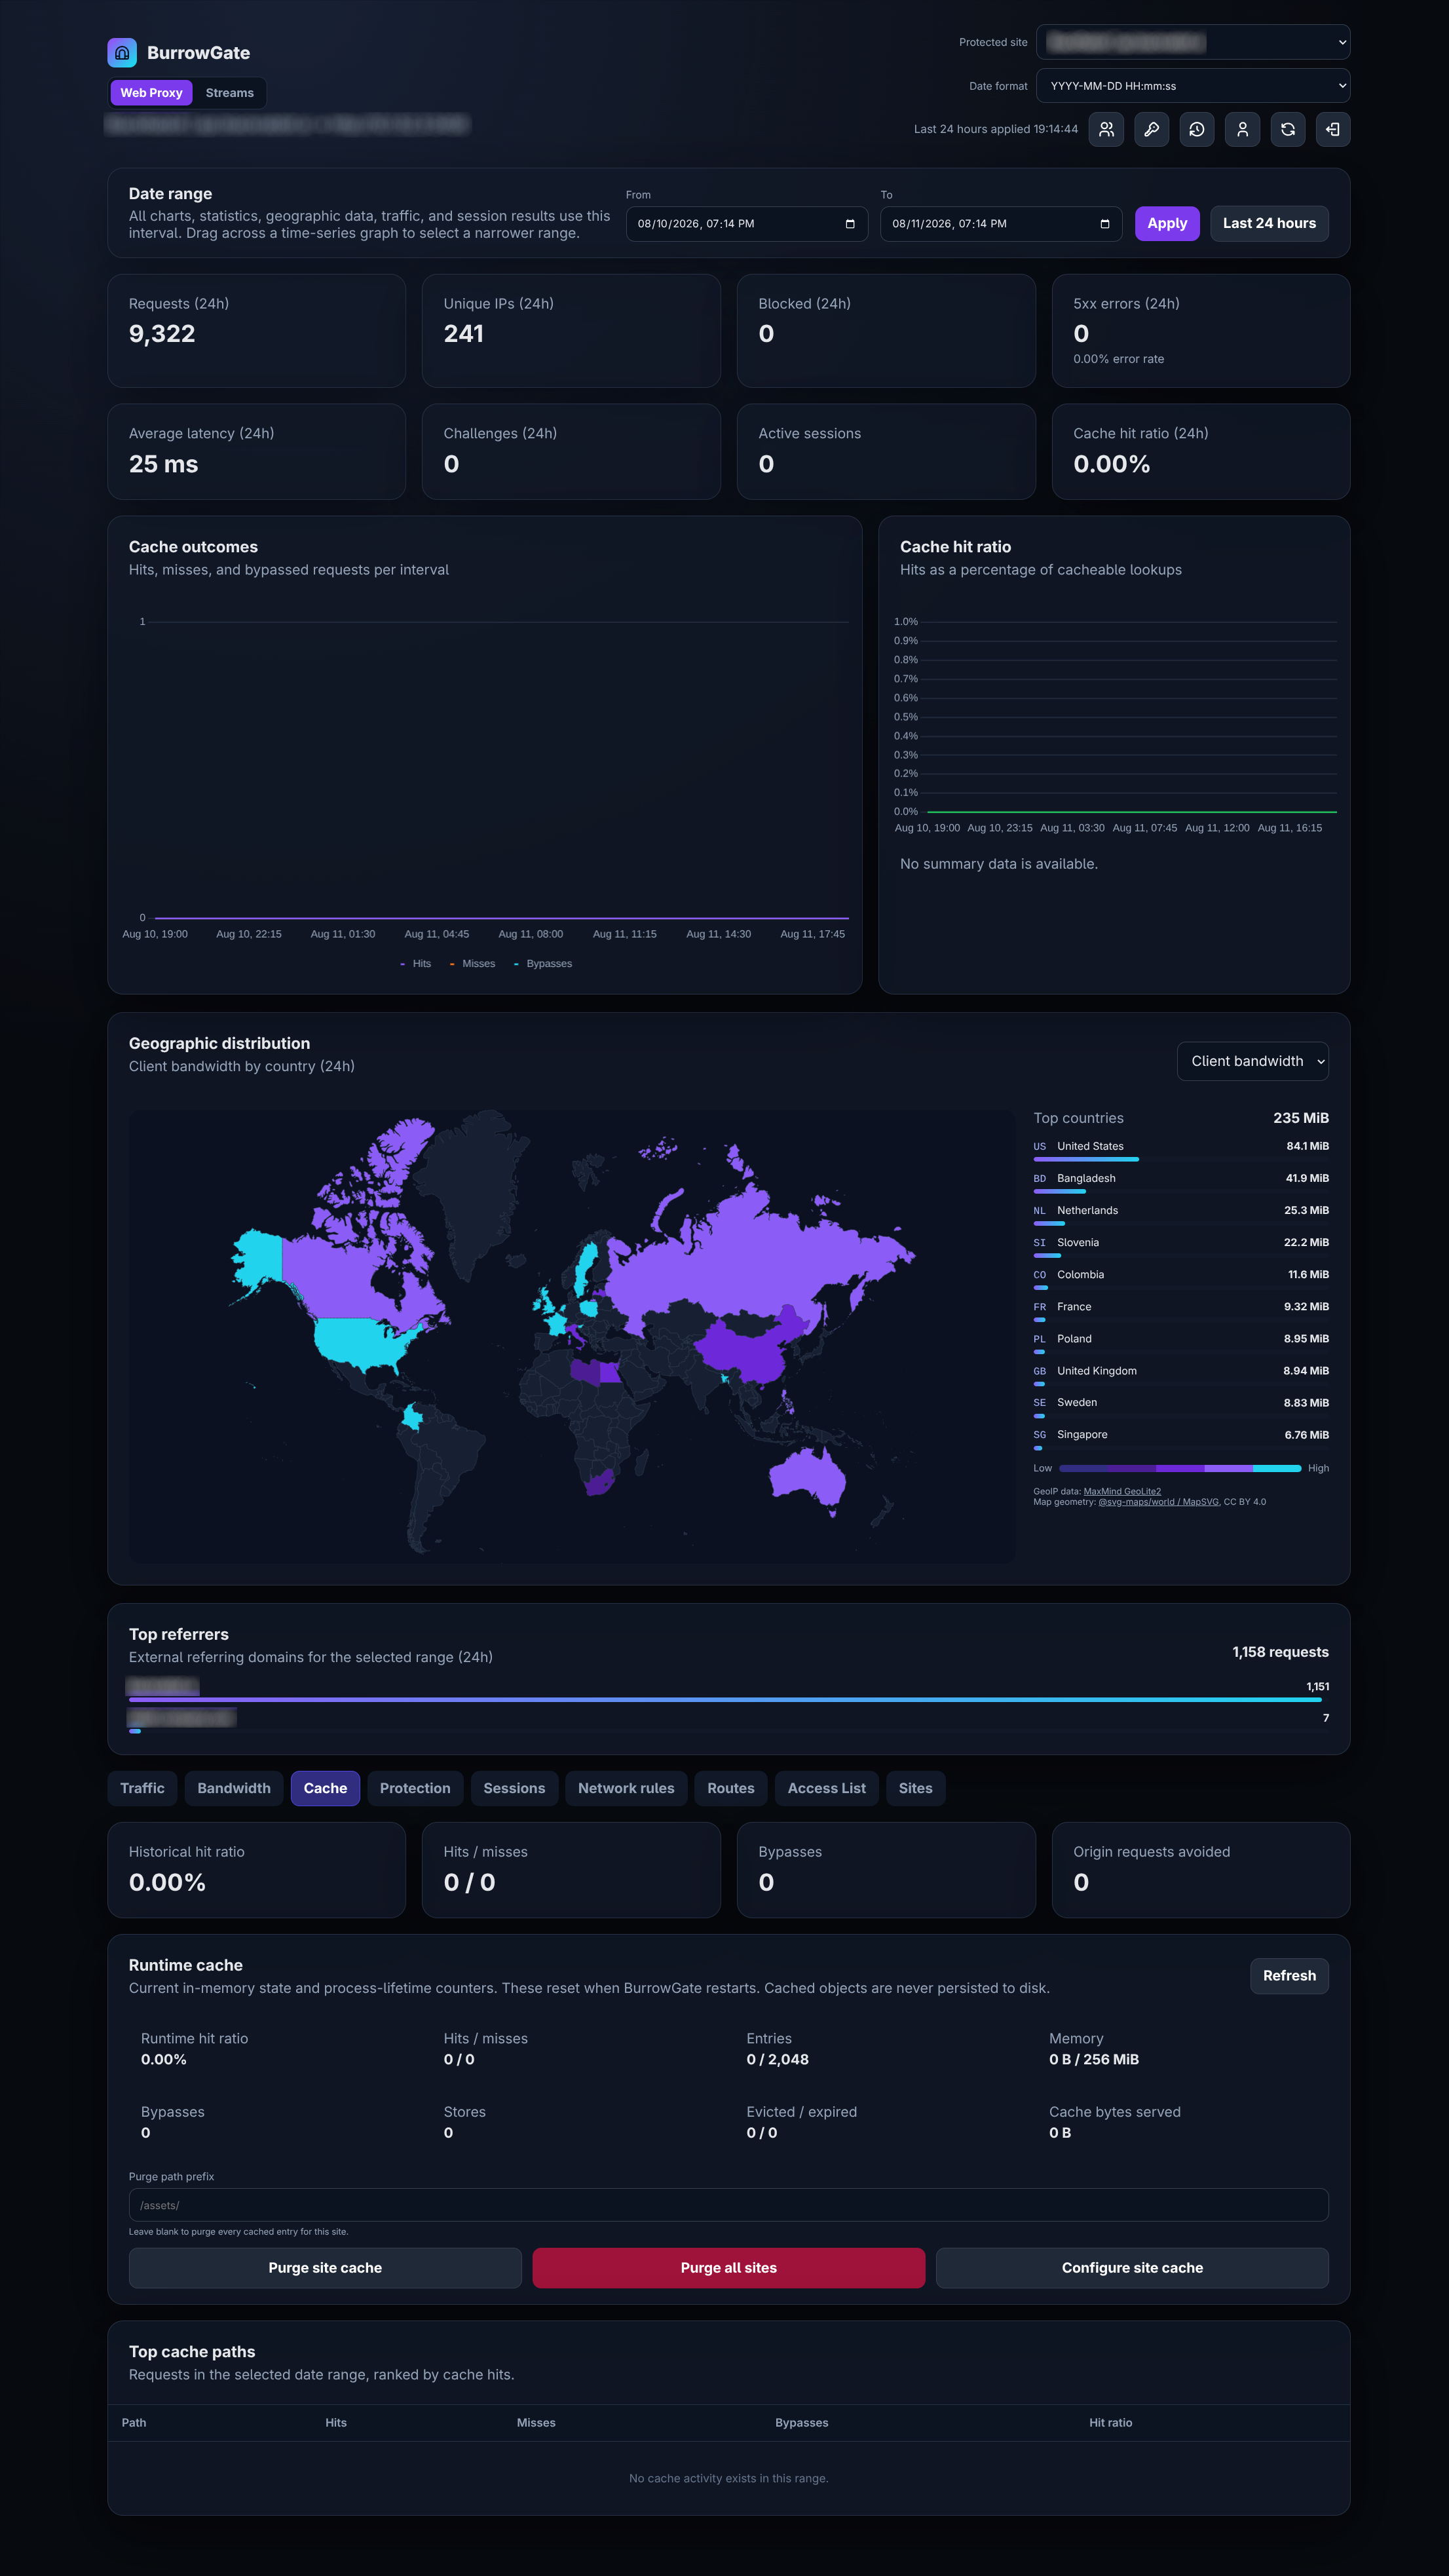Click the top referrer bar with 1,151 requests

click(x=725, y=1699)
